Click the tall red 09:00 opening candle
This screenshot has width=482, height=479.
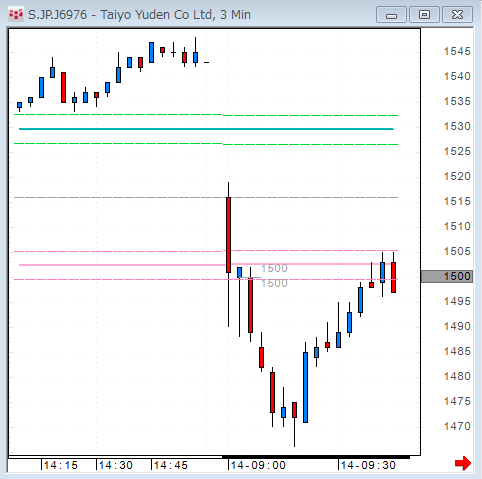coord(228,235)
